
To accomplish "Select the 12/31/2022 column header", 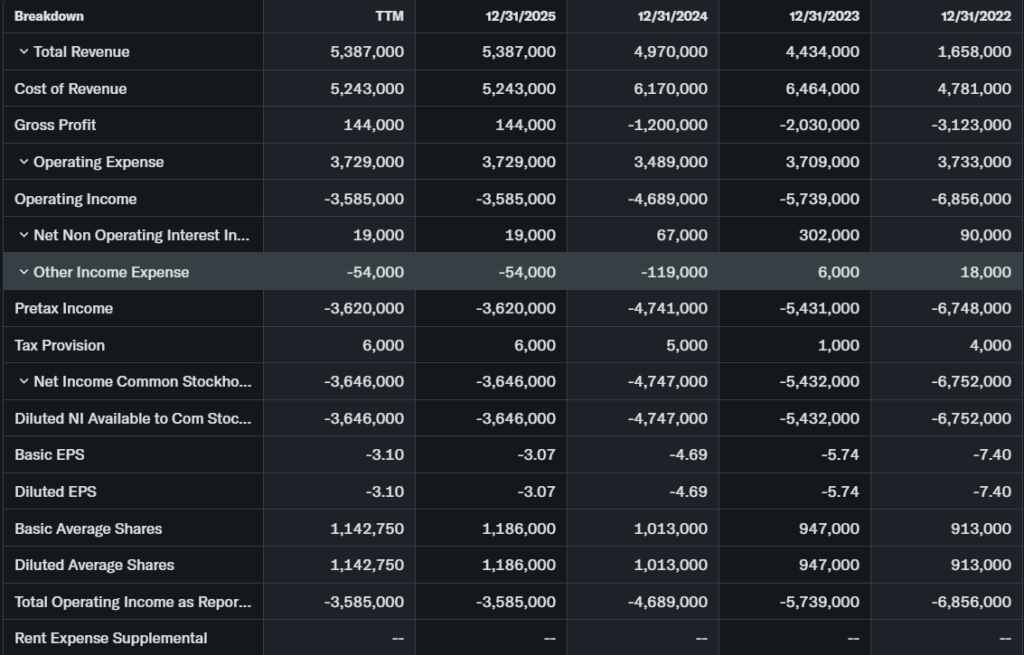I will pos(977,16).
